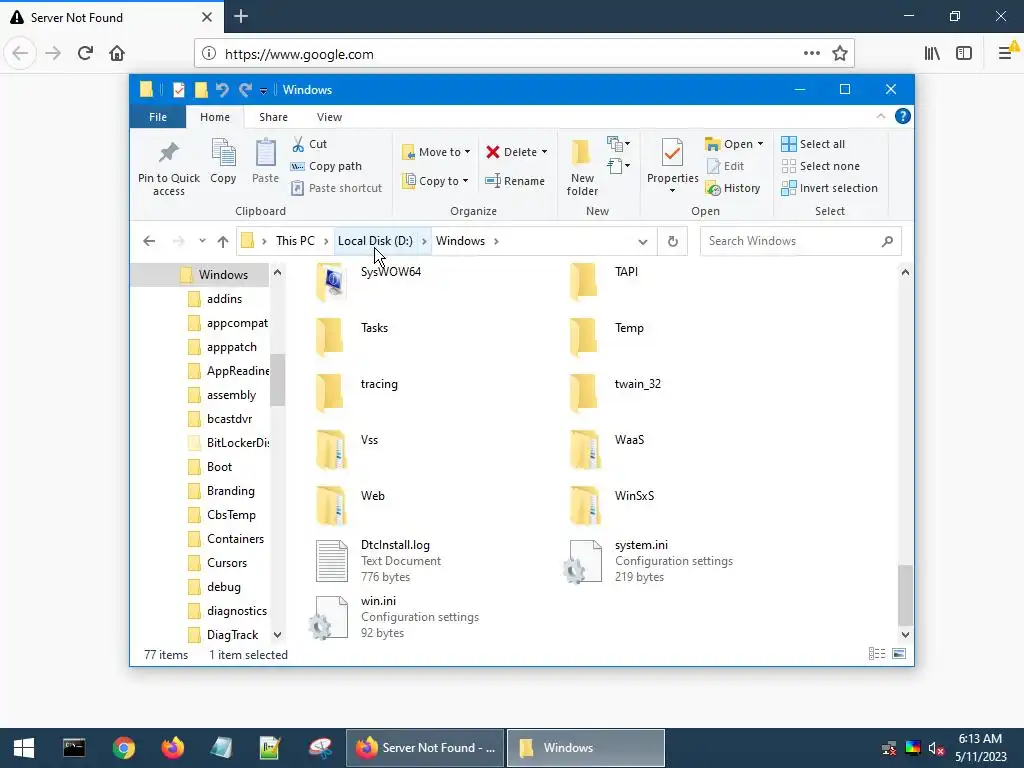Bookmark this page with star icon

point(840,54)
